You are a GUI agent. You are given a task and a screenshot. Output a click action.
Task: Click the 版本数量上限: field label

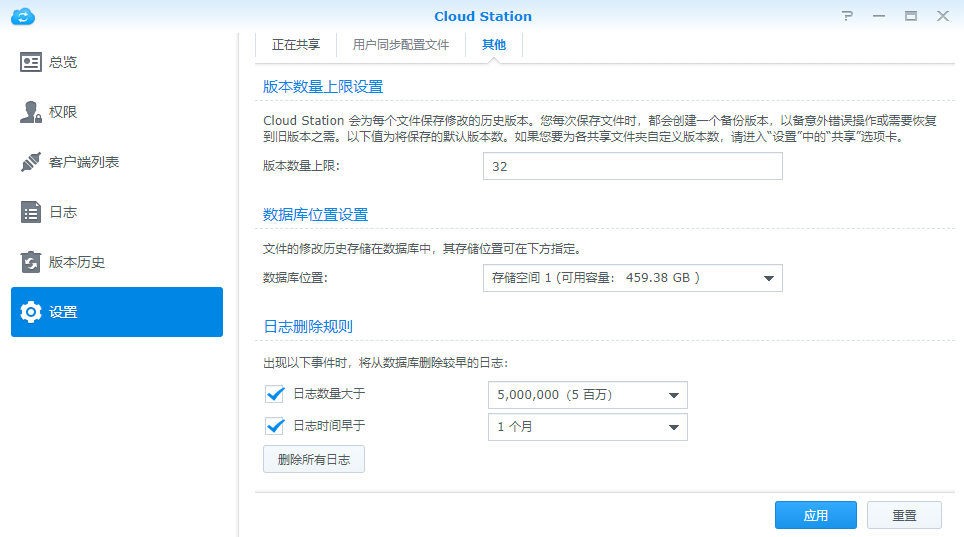tap(301, 166)
